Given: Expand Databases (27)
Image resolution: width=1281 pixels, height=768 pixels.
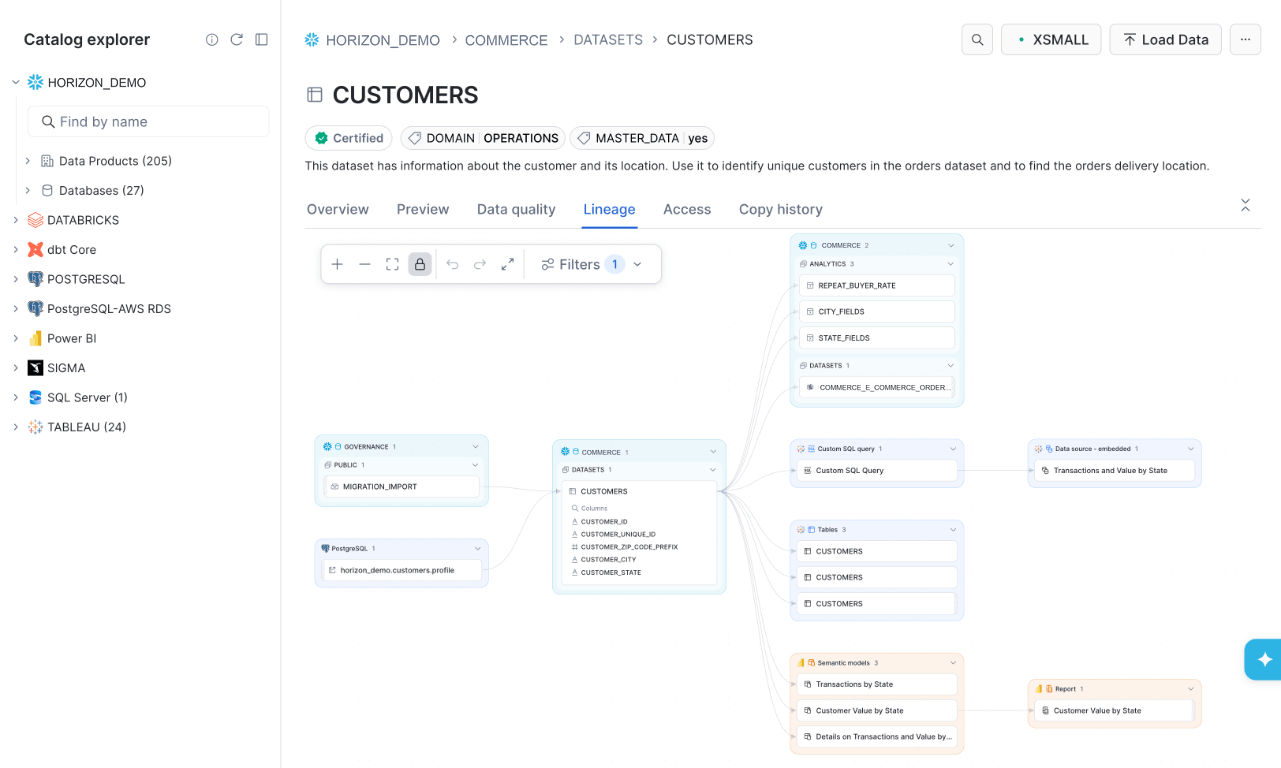Looking at the screenshot, I should pos(28,190).
